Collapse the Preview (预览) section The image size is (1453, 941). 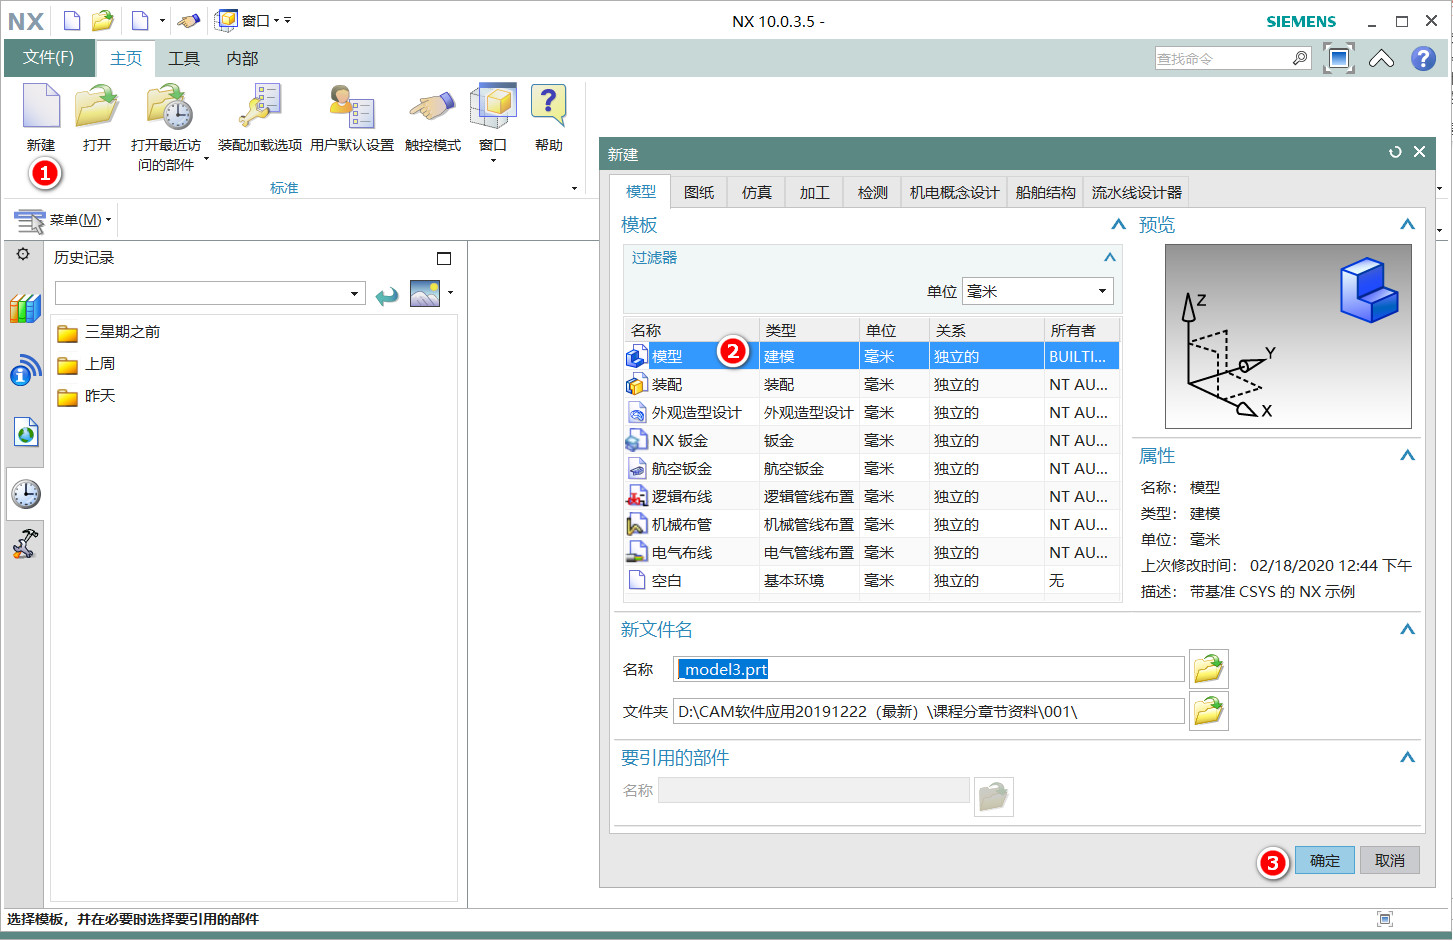[x=1407, y=224]
